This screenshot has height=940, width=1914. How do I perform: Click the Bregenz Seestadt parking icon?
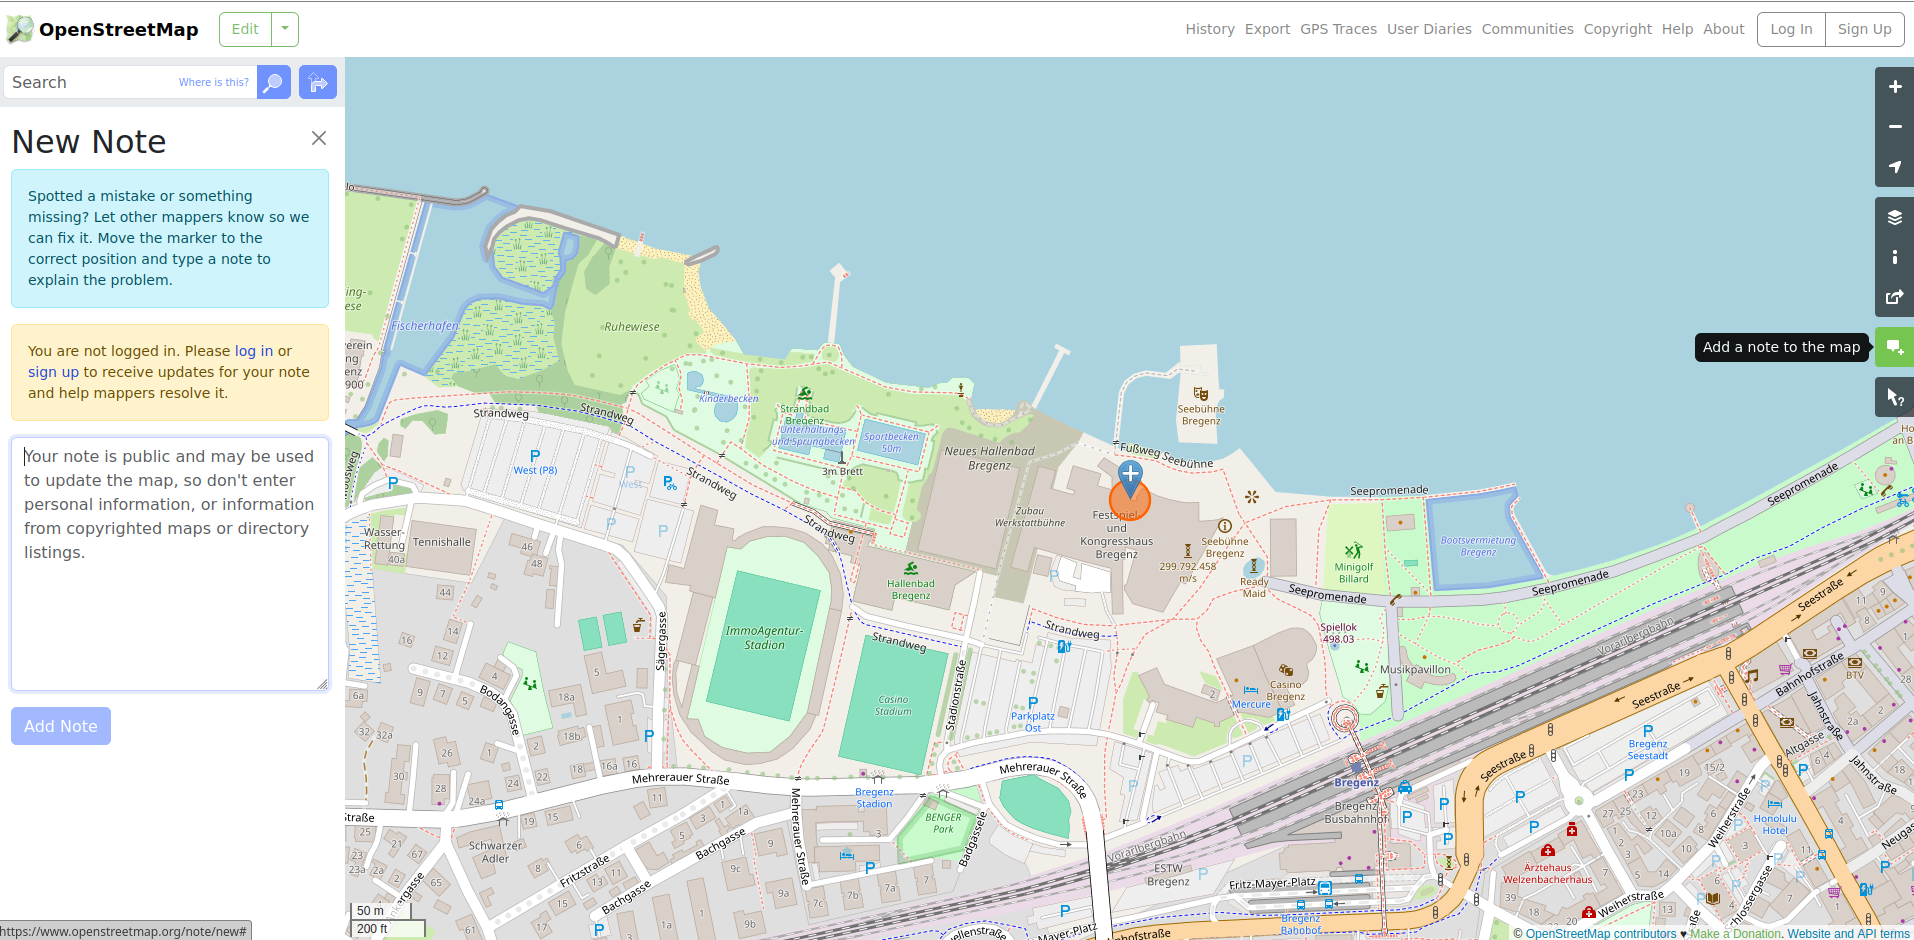pos(1648,731)
